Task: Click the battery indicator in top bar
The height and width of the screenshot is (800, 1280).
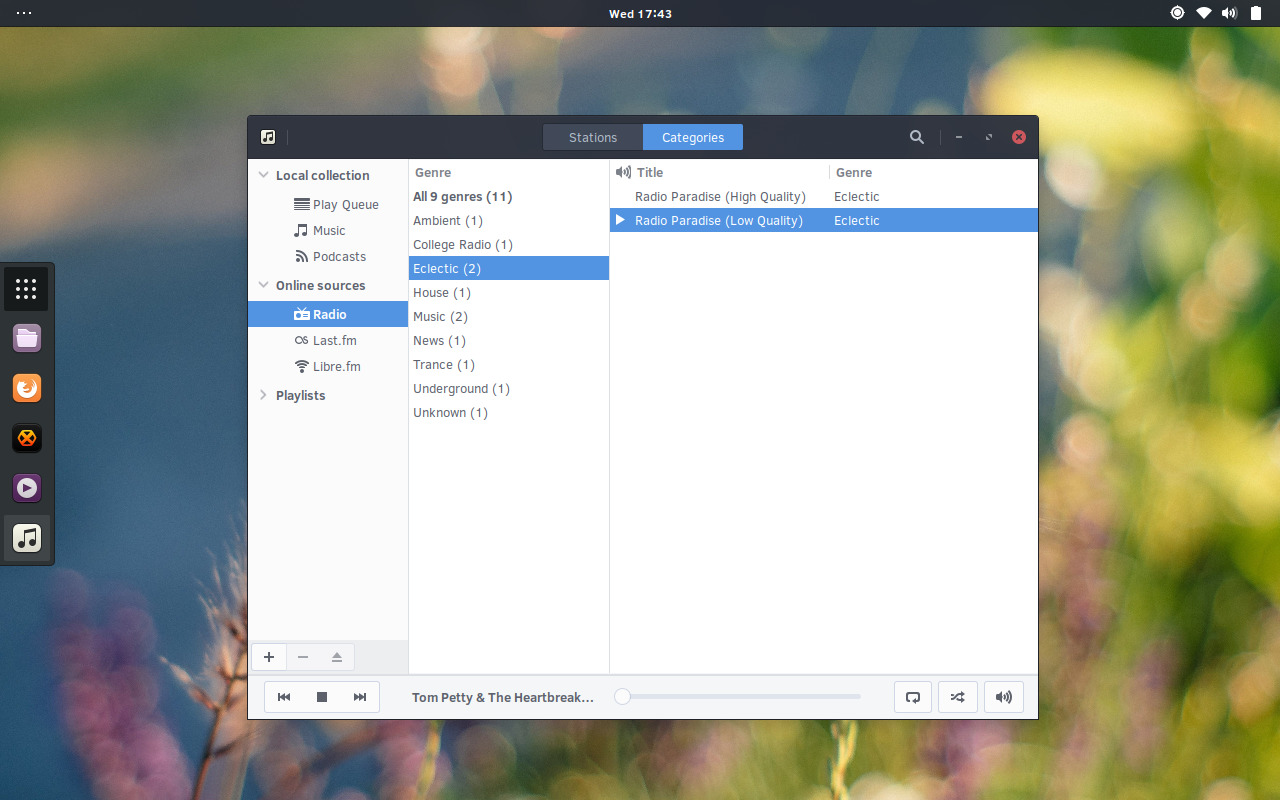Action: pos(1256,13)
